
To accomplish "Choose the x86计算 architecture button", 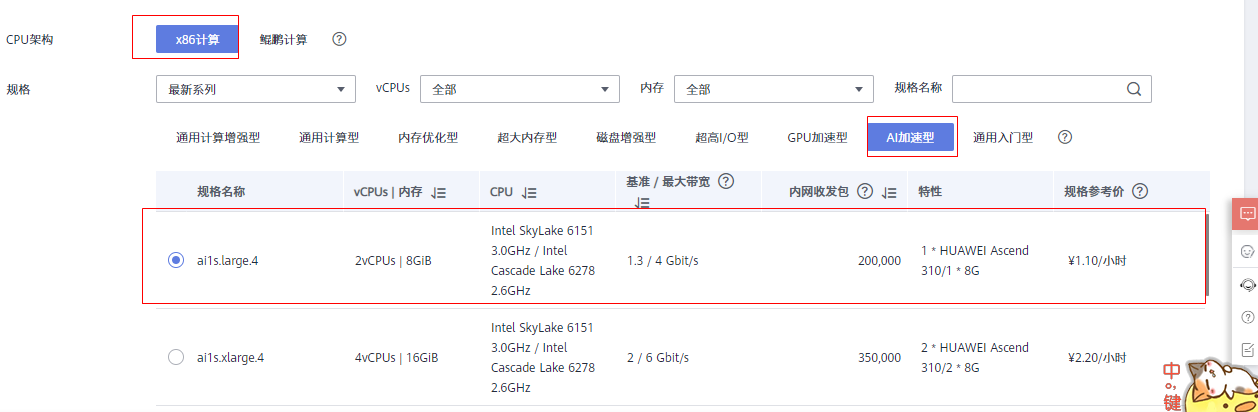I will (196, 40).
